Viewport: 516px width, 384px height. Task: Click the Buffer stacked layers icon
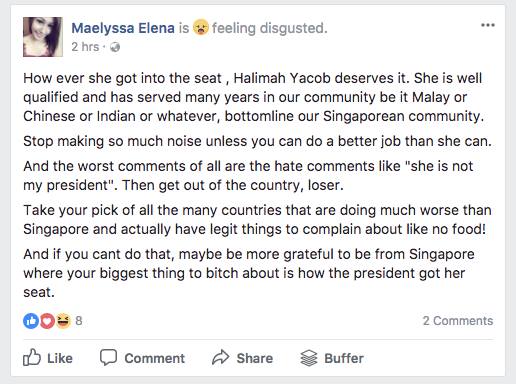point(309,358)
